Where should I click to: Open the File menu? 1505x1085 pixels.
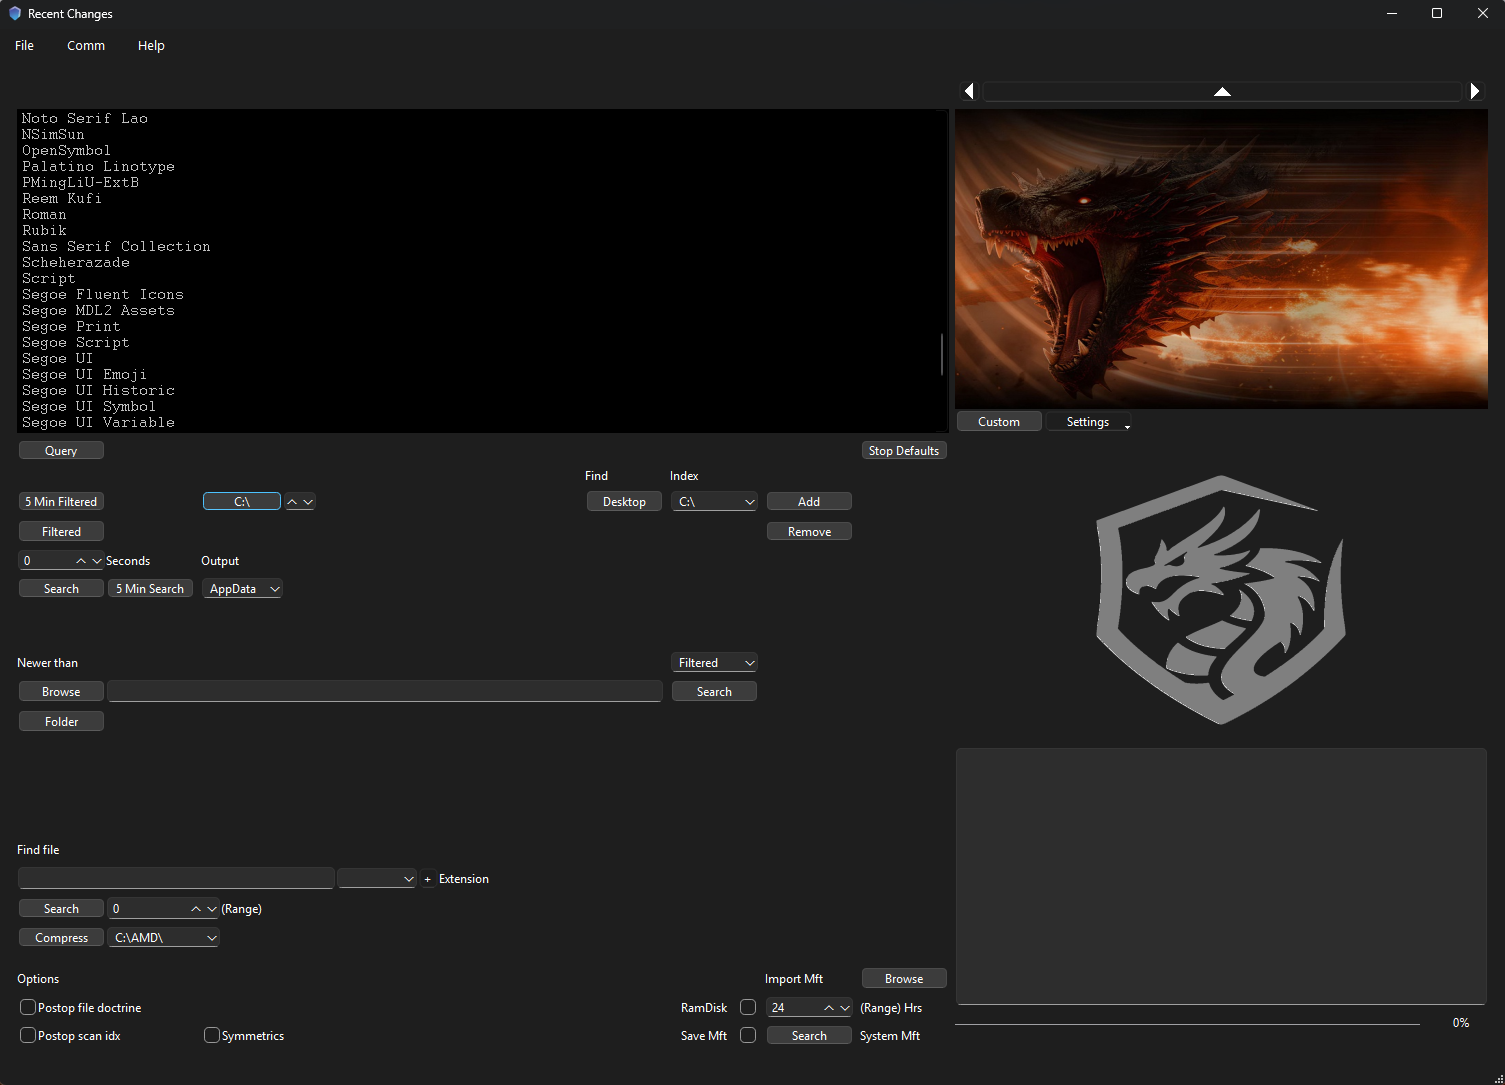(24, 45)
